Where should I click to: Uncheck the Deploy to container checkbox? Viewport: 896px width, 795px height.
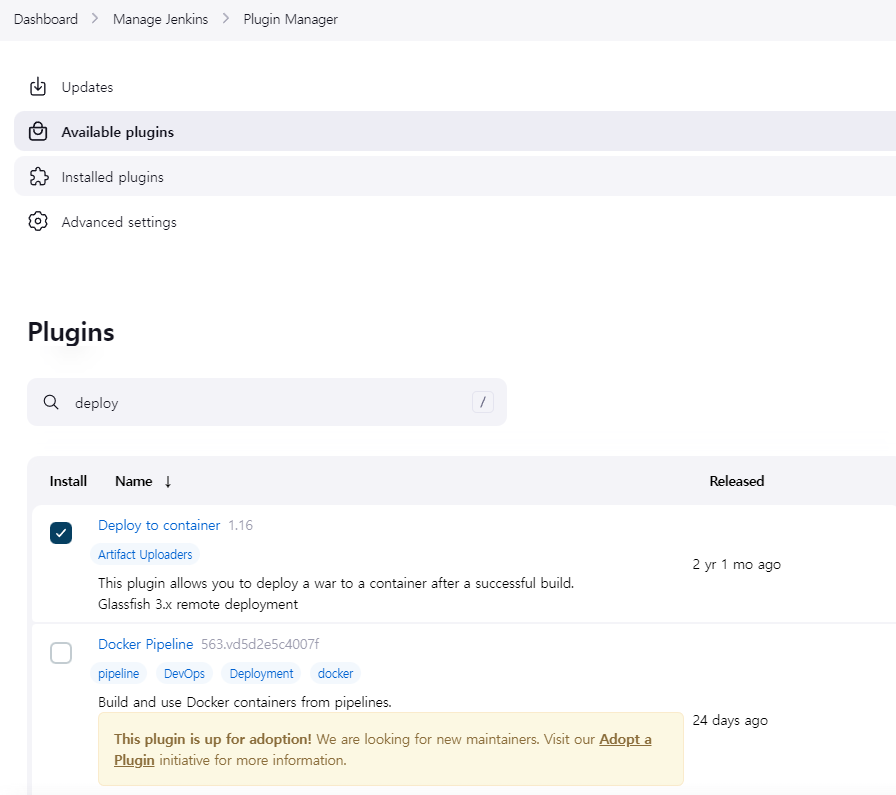61,533
